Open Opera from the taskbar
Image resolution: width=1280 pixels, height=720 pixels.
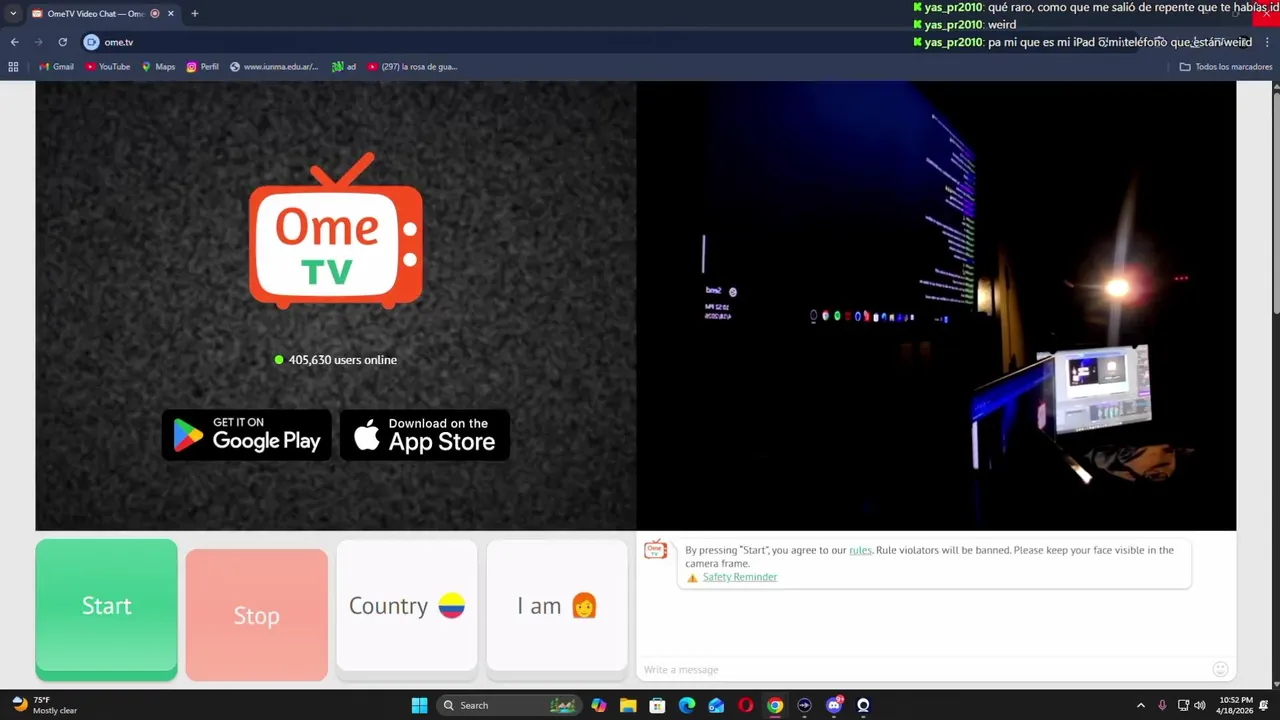[x=745, y=705]
